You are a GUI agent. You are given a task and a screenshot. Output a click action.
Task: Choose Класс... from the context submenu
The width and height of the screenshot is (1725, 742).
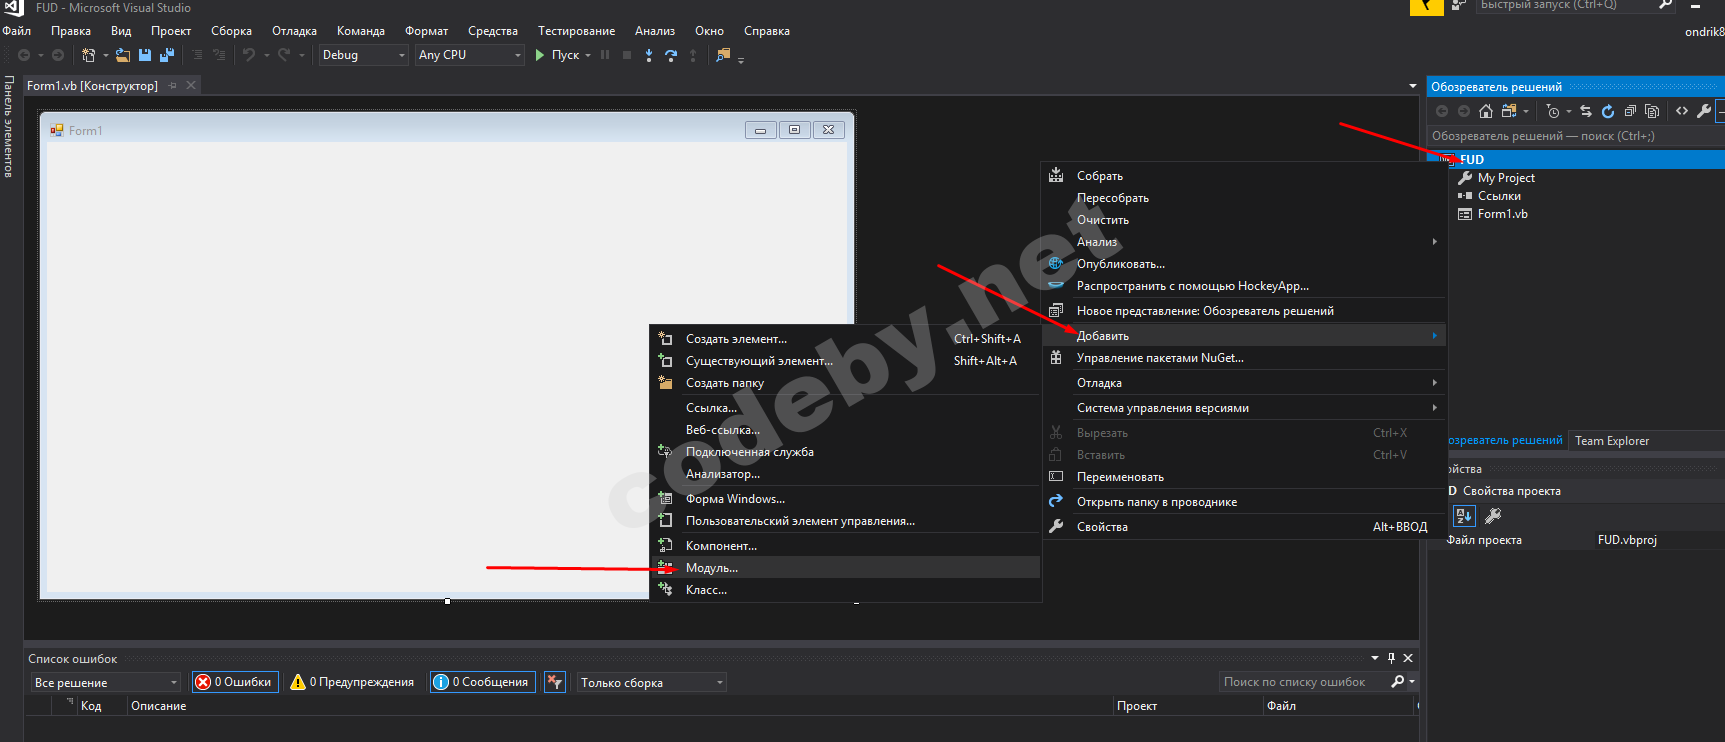pyautogui.click(x=706, y=590)
